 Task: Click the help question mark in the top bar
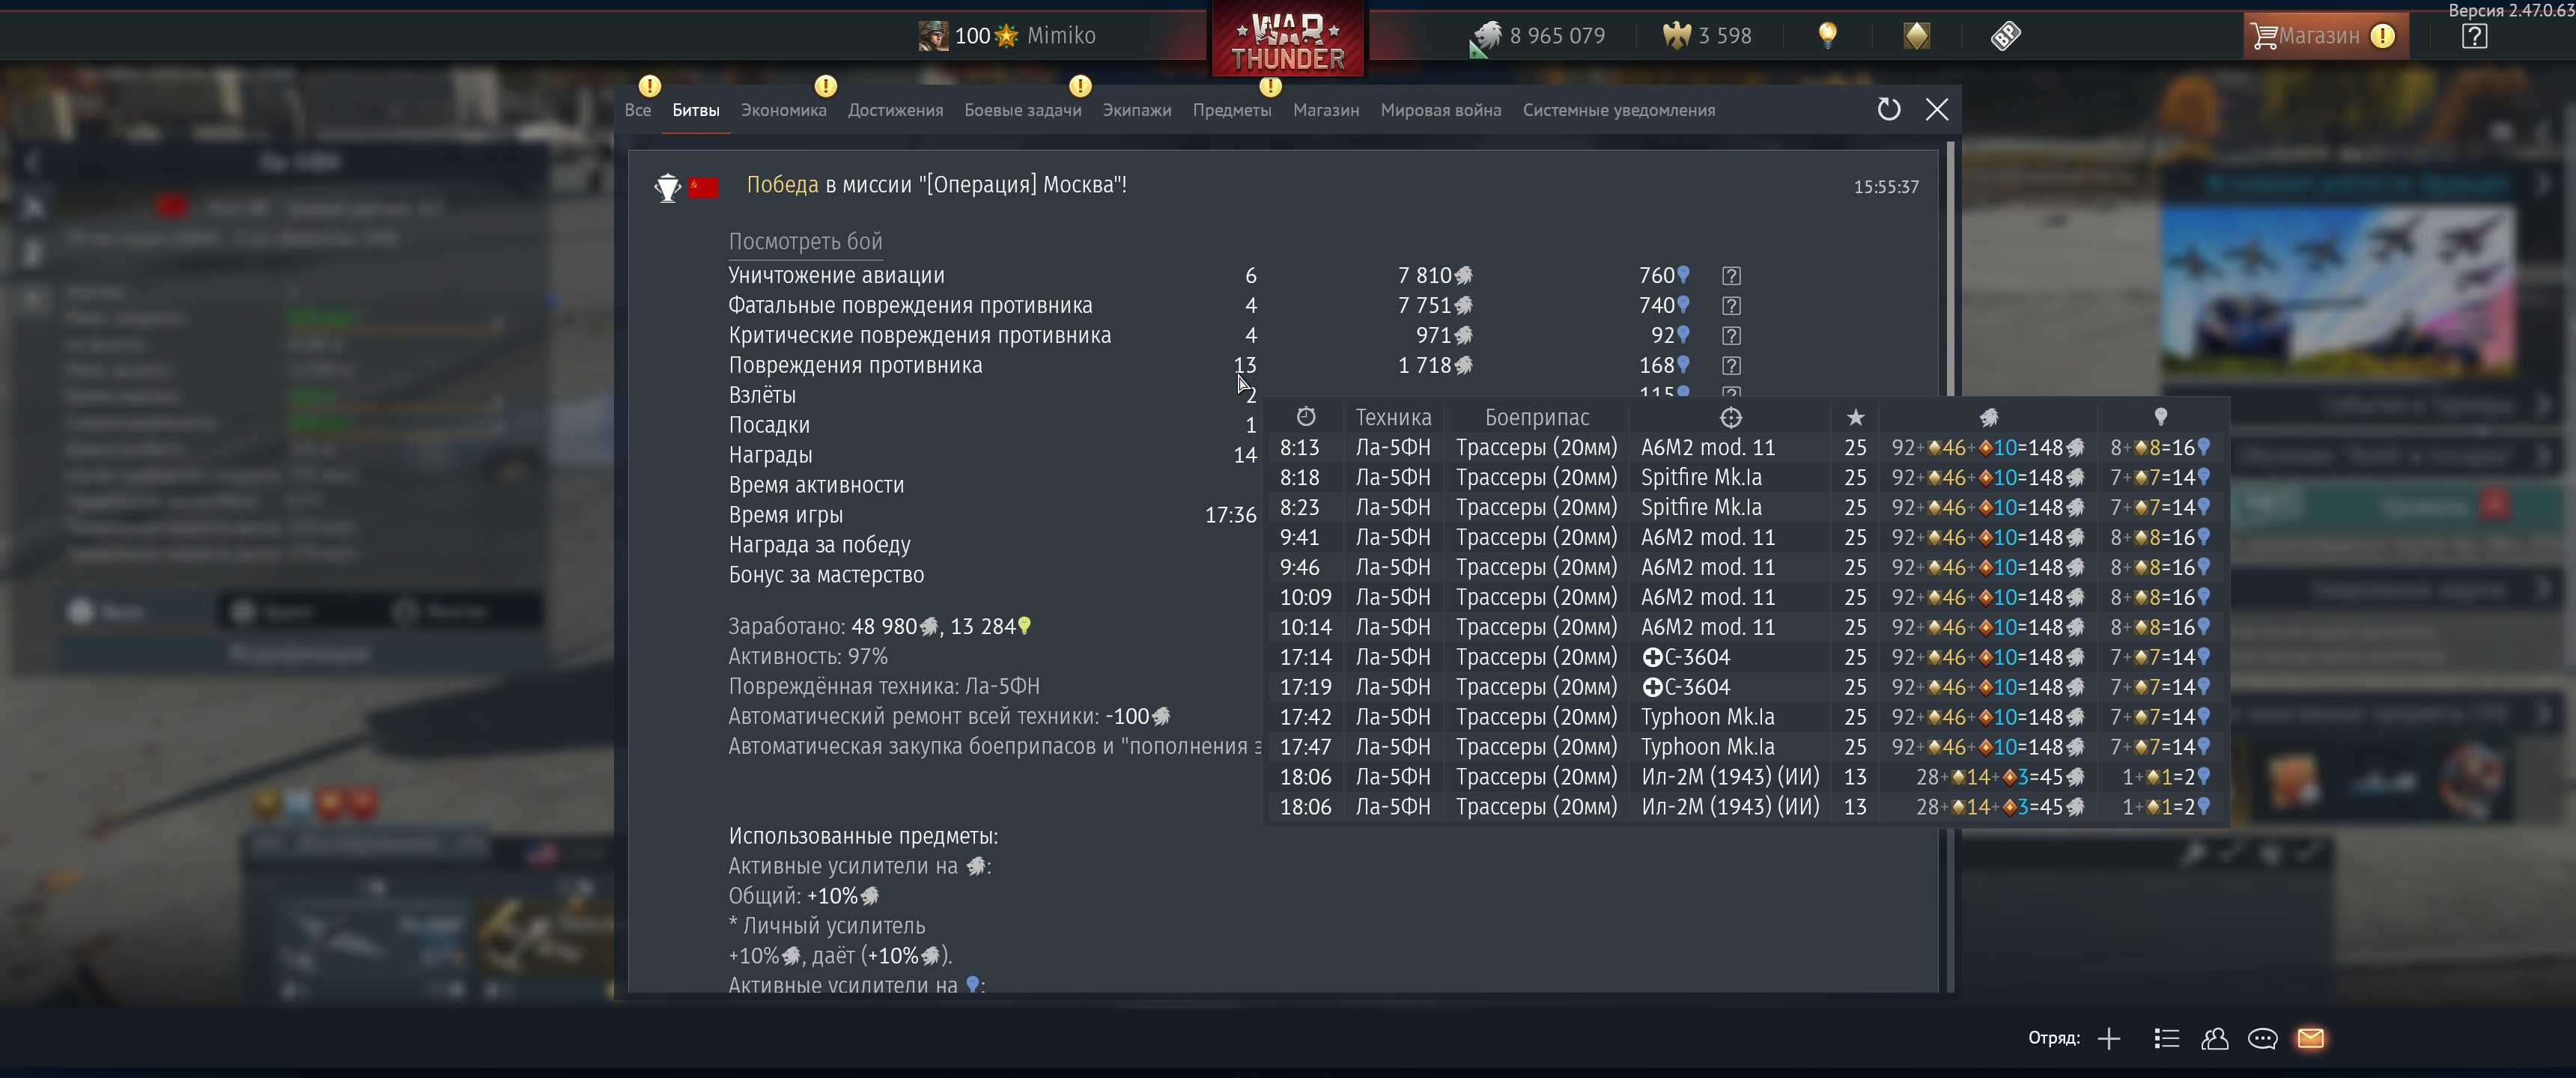click(x=2474, y=36)
